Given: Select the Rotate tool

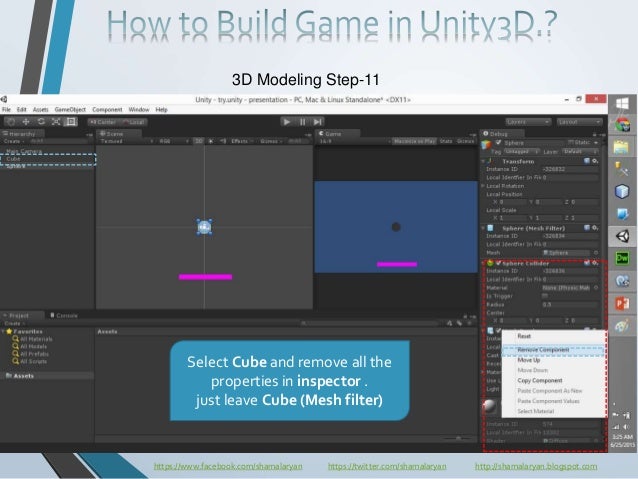Looking at the screenshot, I should click(41, 122).
